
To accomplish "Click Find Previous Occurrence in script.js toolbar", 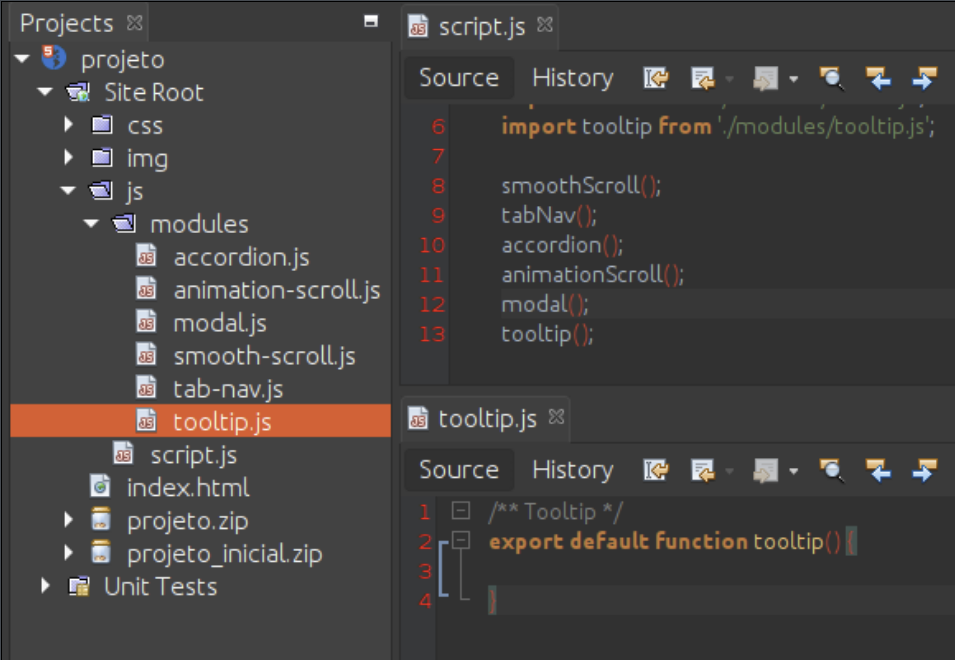I will [x=879, y=78].
